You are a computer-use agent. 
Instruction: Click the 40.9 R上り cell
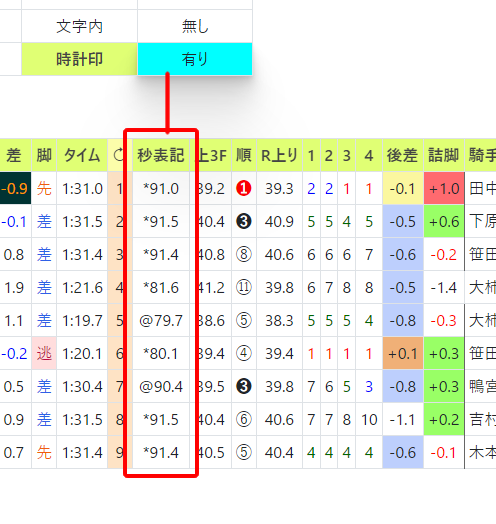(279, 222)
